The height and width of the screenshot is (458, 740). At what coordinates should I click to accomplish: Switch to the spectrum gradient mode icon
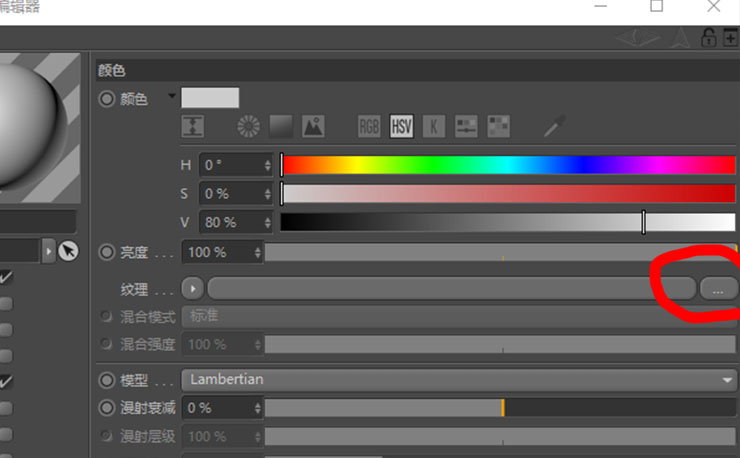281,126
